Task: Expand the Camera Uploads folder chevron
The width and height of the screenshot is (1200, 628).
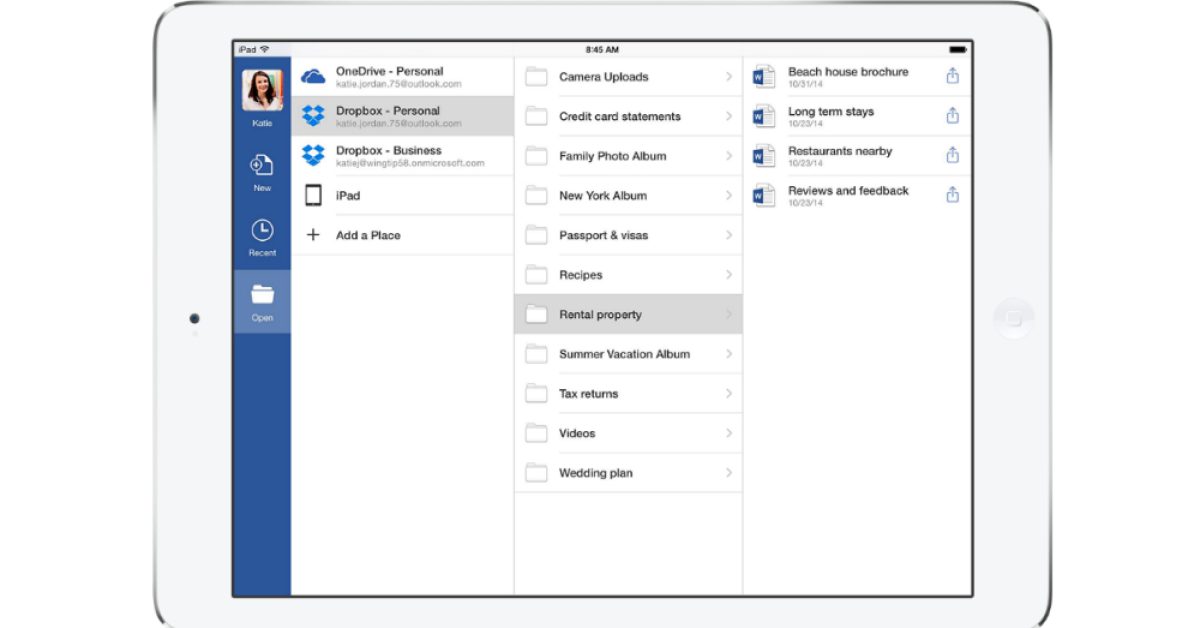Action: point(729,77)
